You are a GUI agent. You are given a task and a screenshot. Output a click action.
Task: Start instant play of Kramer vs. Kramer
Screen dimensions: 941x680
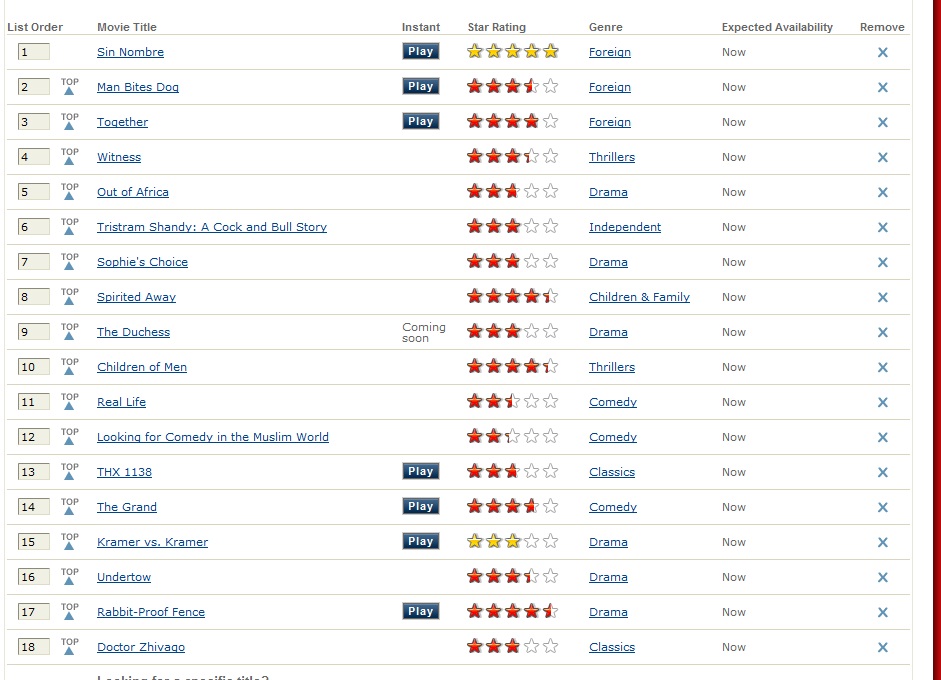420,541
